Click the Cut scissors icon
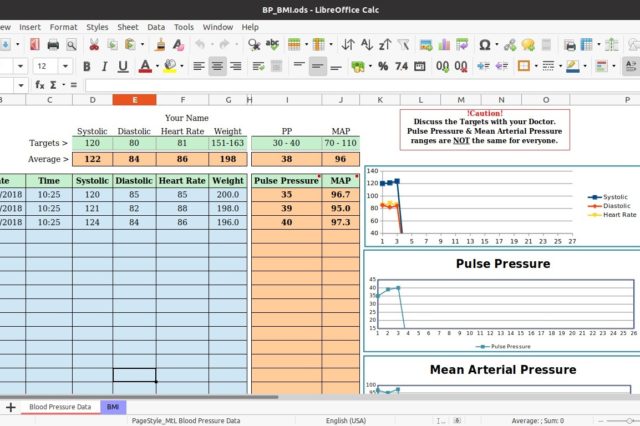 pyautogui.click(x=94, y=45)
